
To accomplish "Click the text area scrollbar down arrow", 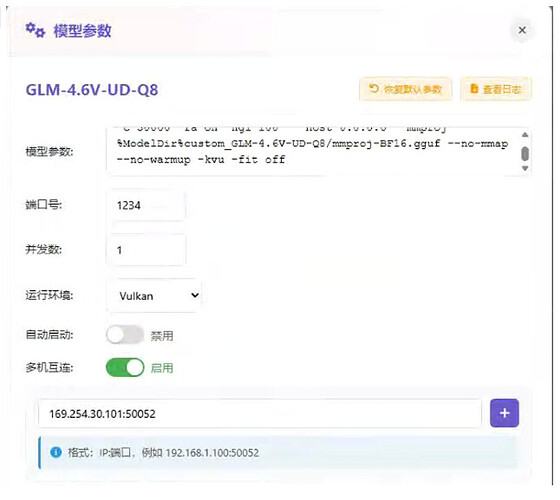I will 525,168.
